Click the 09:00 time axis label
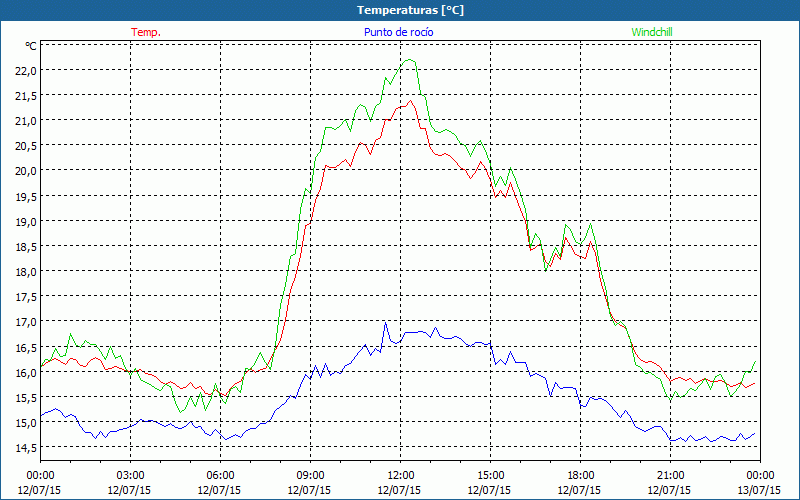This screenshot has height=500, width=800. (310, 476)
